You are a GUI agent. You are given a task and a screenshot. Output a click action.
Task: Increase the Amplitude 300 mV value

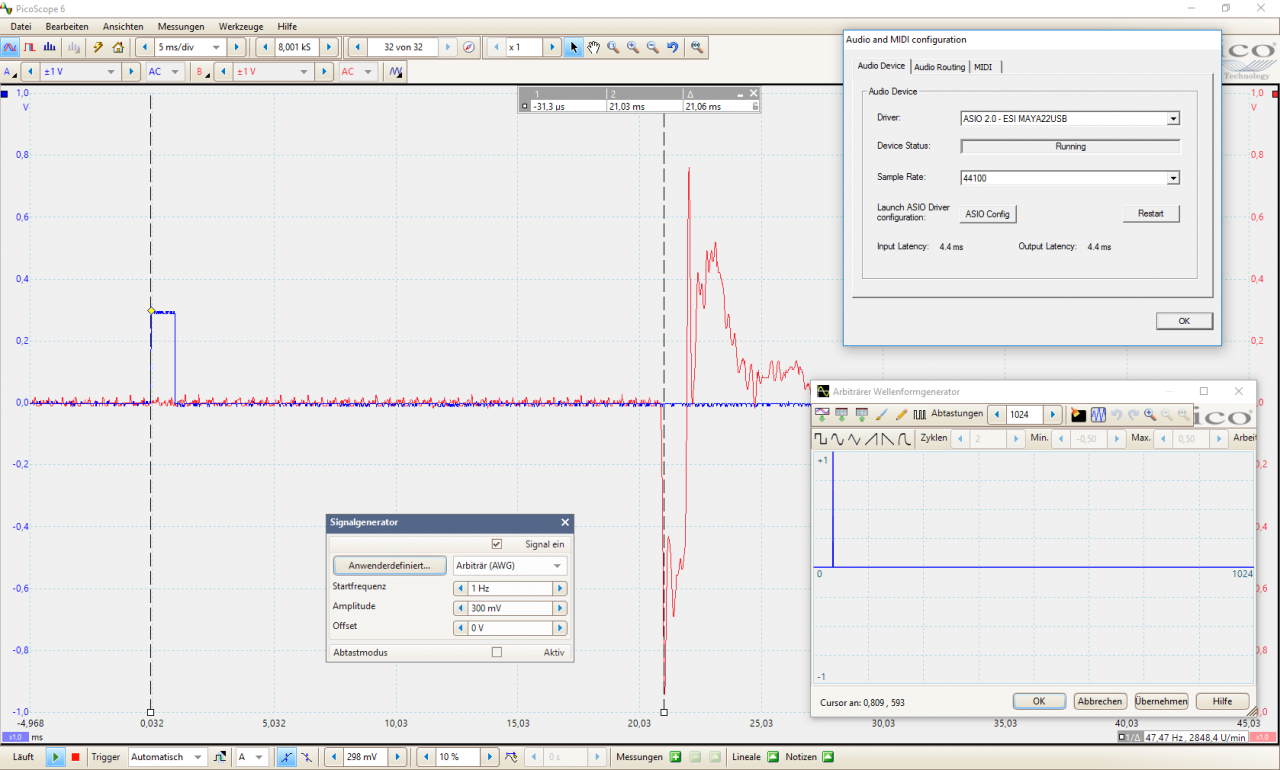coord(560,608)
